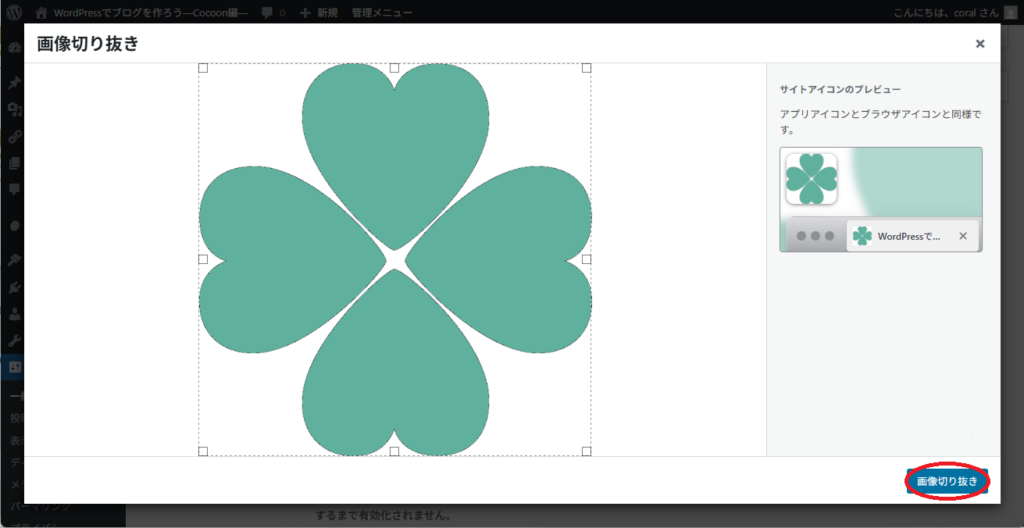Click the browser tab favicon preview
Viewport: 1024px width, 528px height.
(x=861, y=236)
